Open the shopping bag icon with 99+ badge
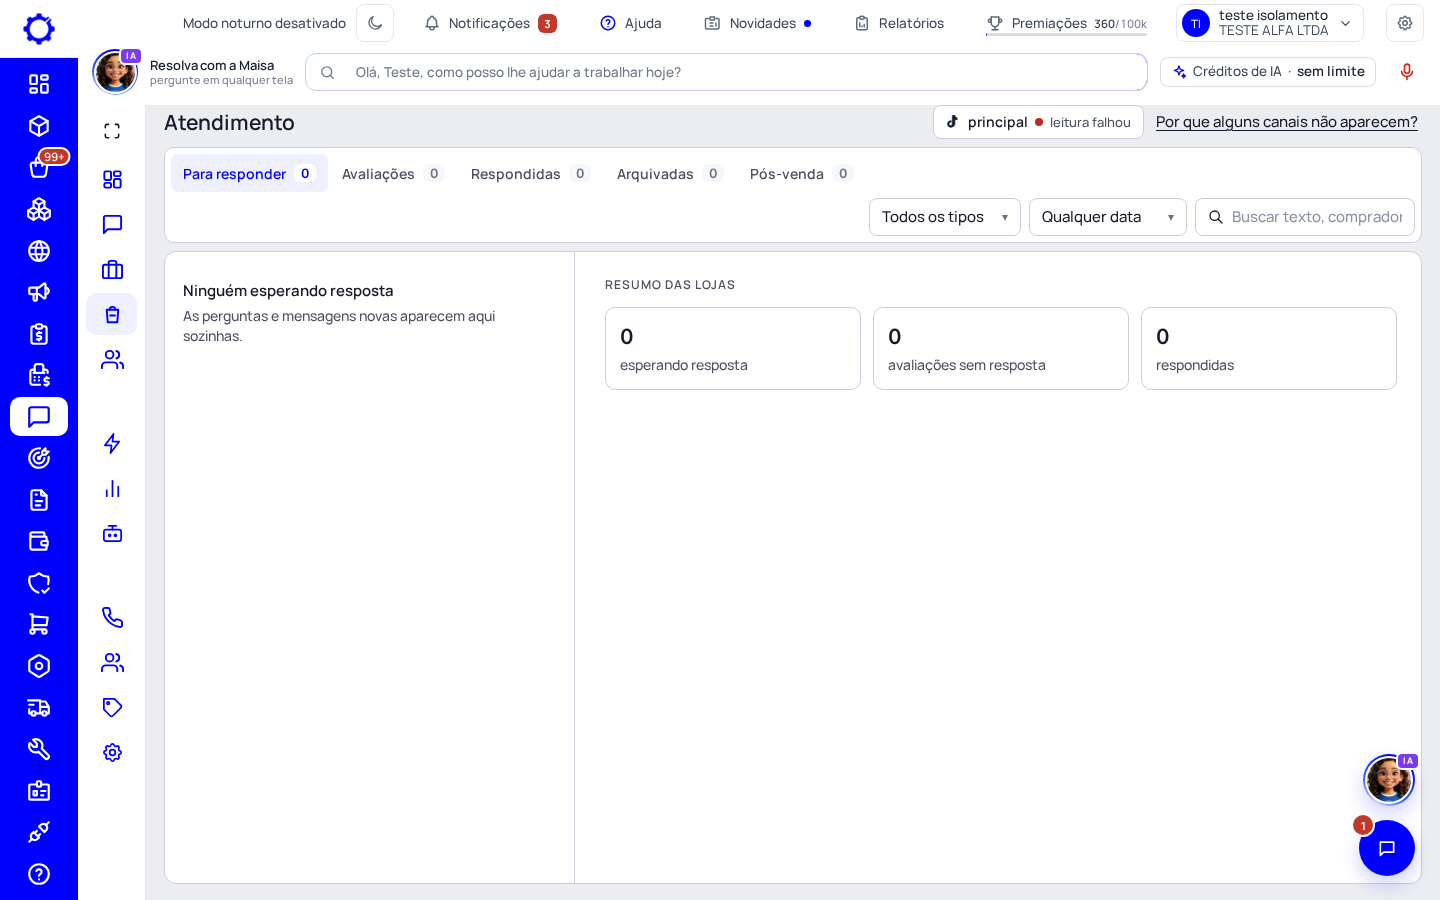This screenshot has height=900, width=1440. [x=39, y=168]
